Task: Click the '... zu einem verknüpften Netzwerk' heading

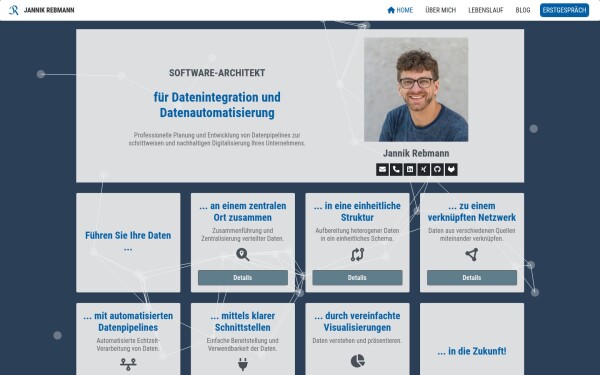Action: tap(472, 212)
